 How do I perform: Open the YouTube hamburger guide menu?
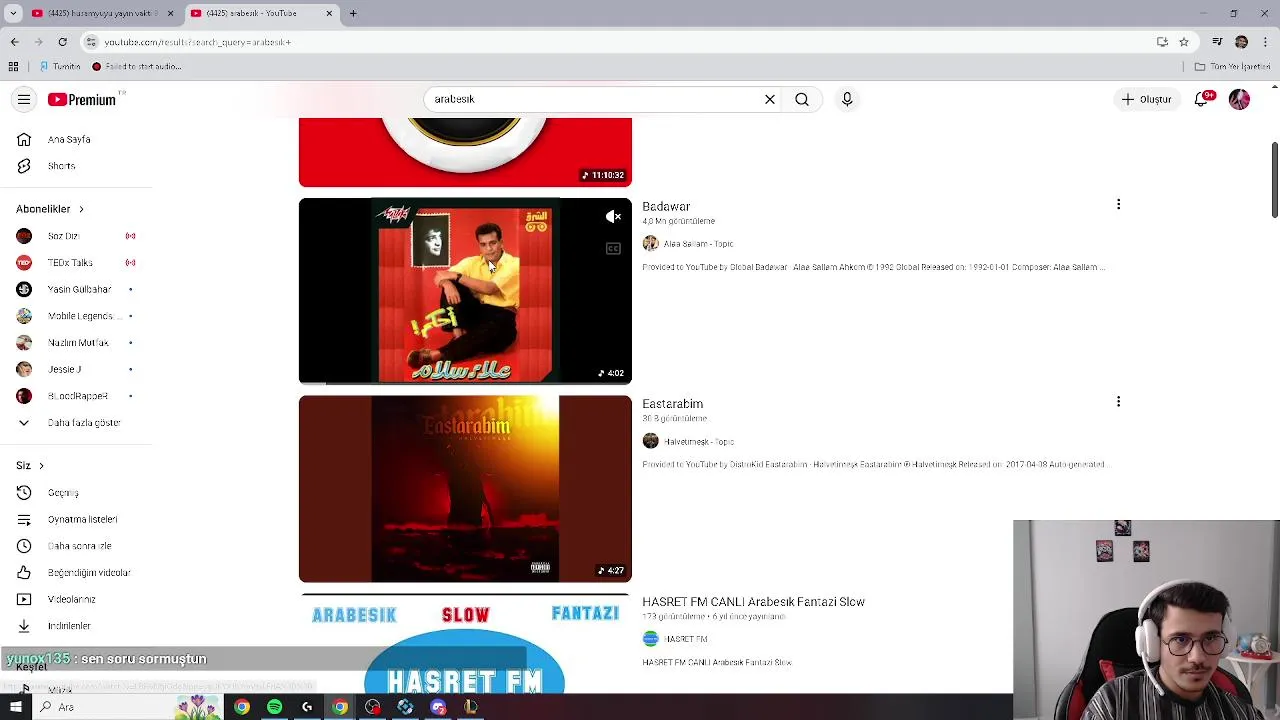[24, 99]
